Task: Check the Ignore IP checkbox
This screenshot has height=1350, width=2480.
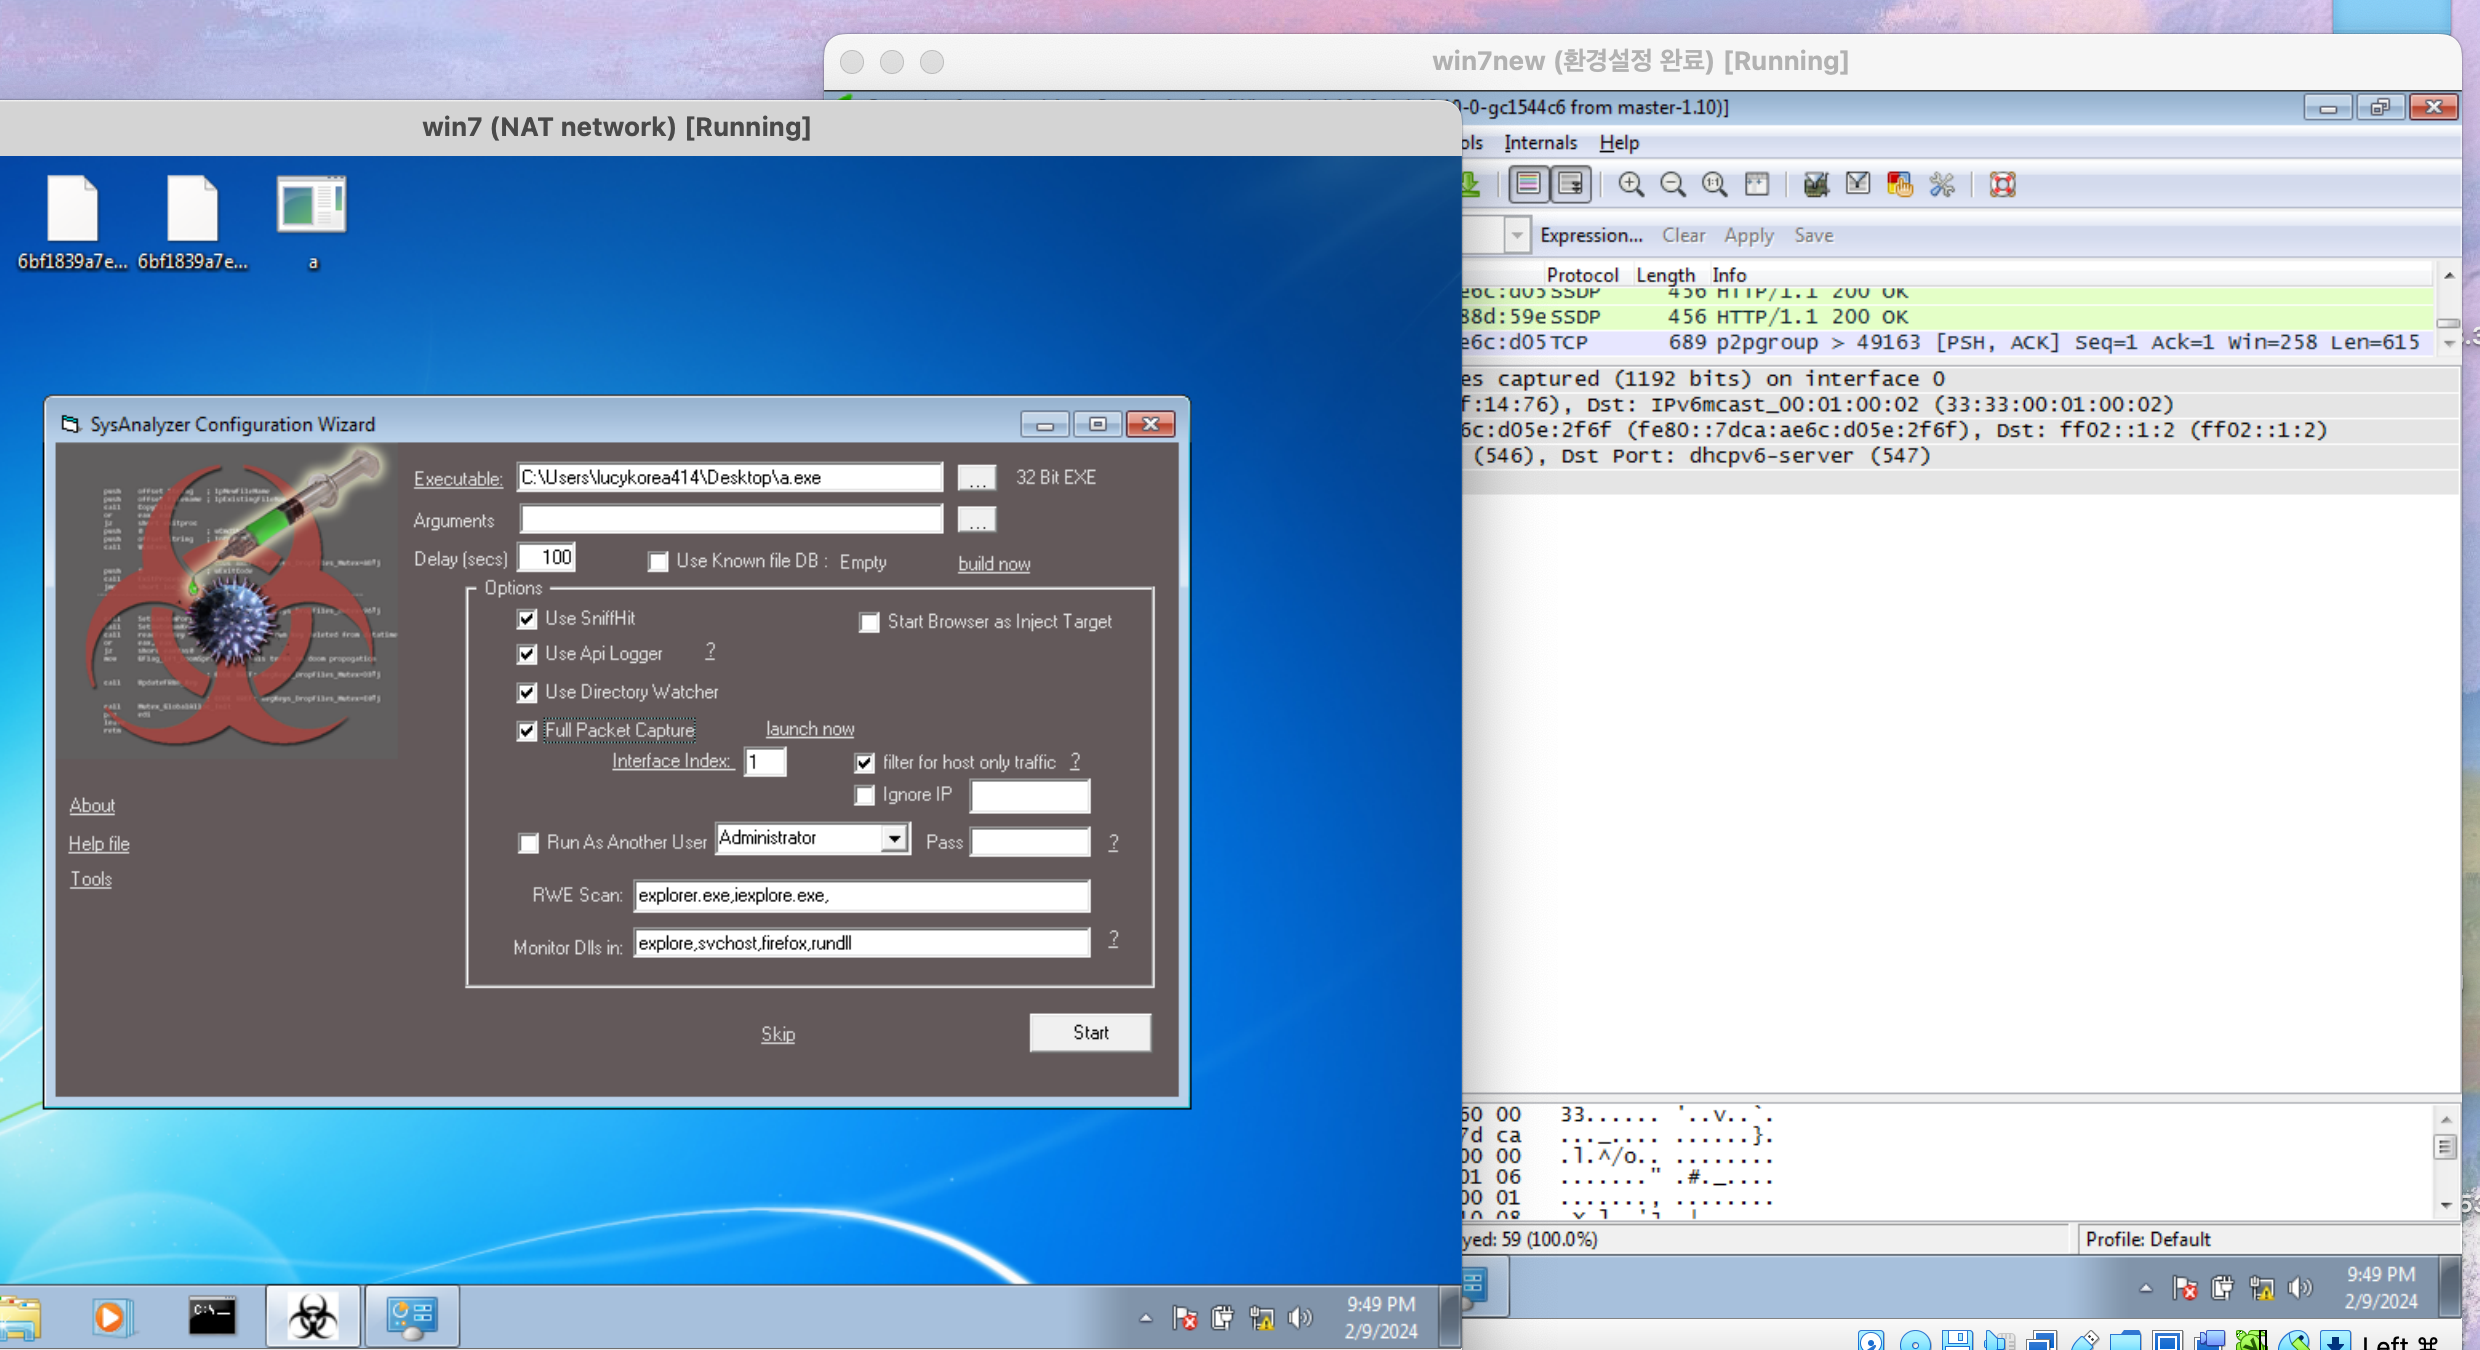Action: click(865, 795)
